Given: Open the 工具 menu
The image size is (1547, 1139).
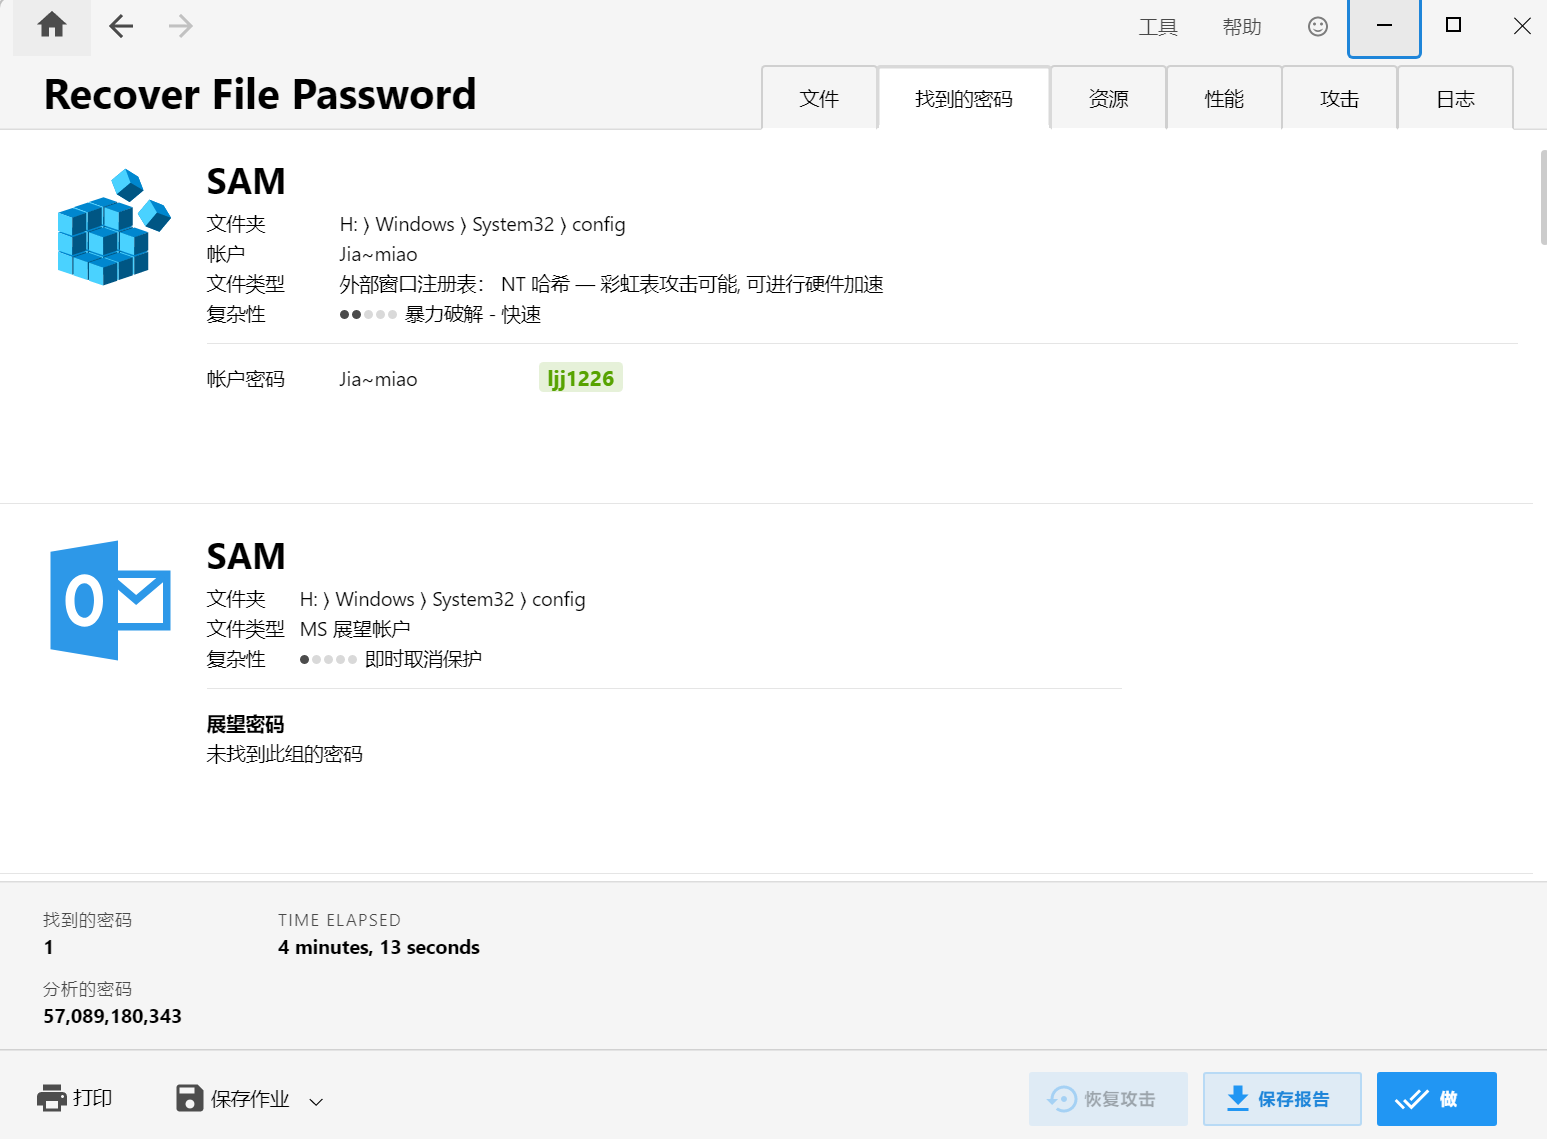Looking at the screenshot, I should tap(1158, 27).
